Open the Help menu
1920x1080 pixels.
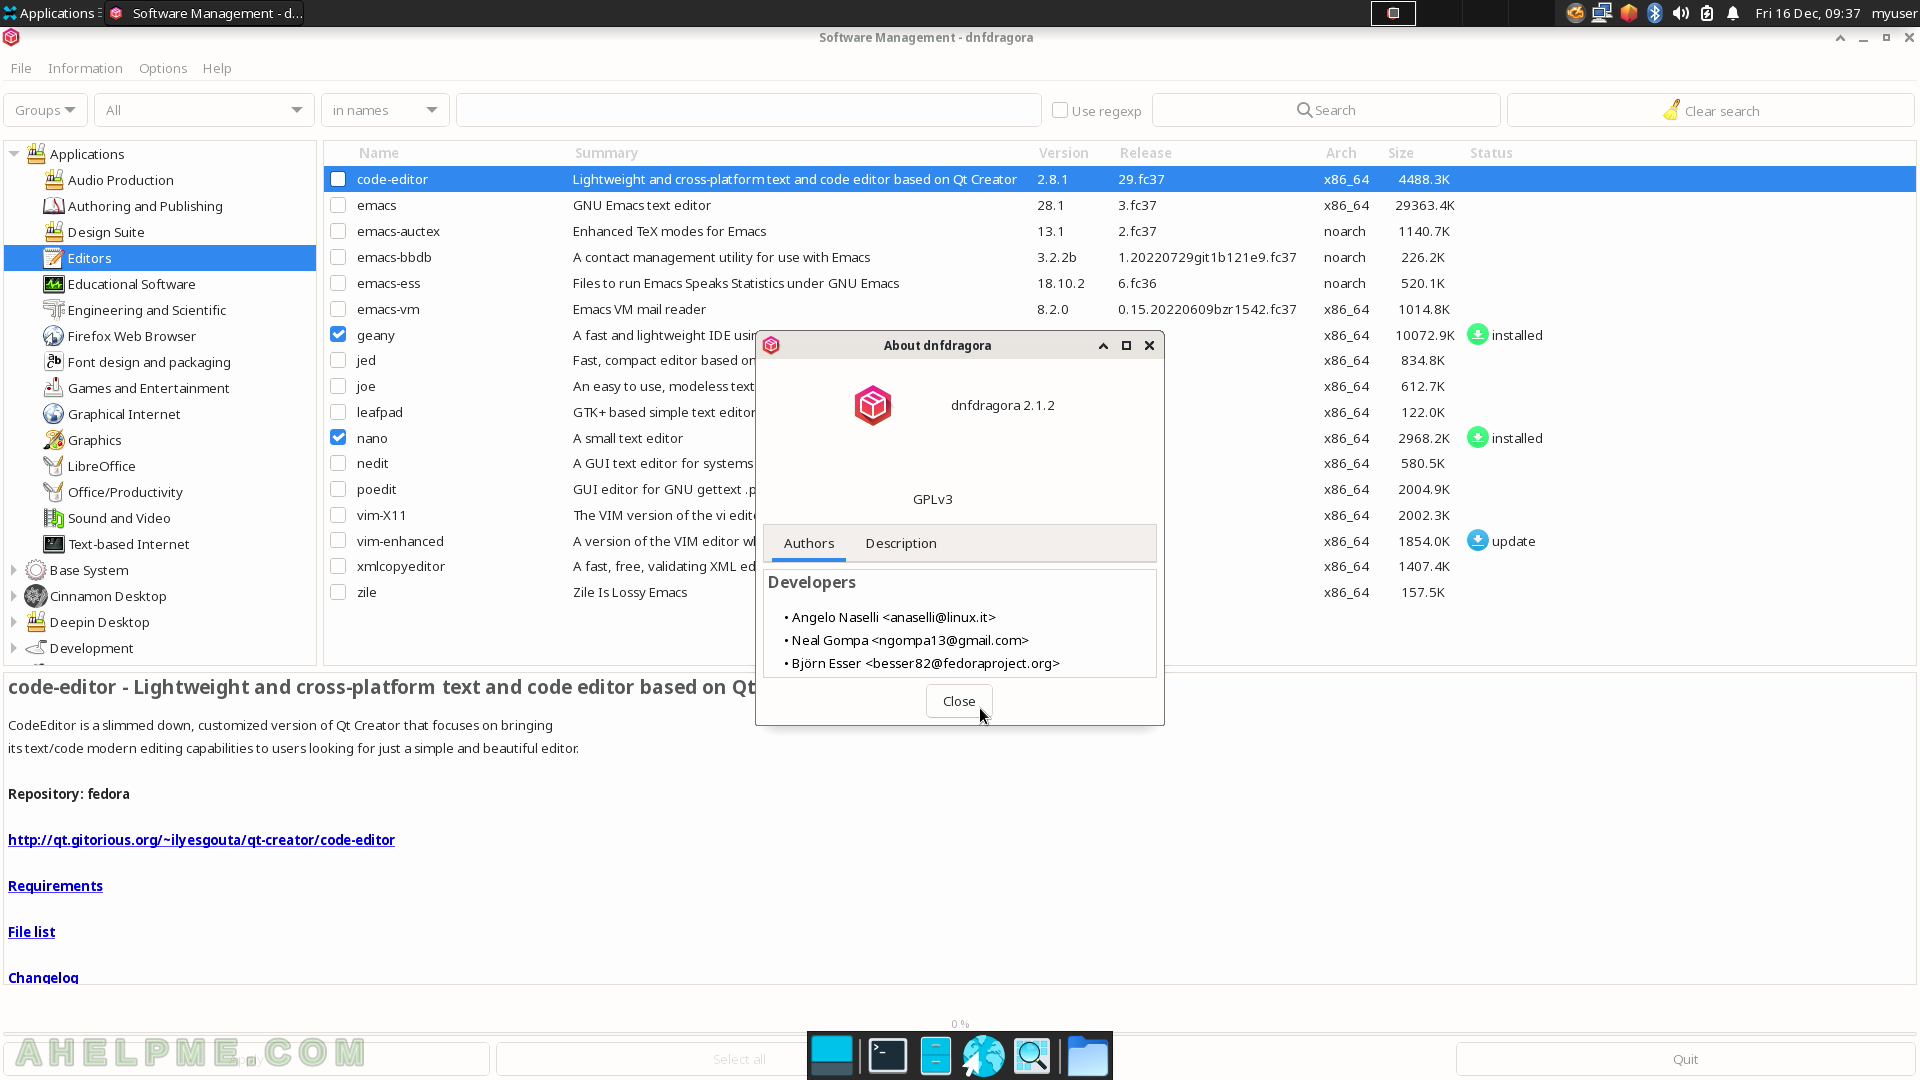[217, 68]
